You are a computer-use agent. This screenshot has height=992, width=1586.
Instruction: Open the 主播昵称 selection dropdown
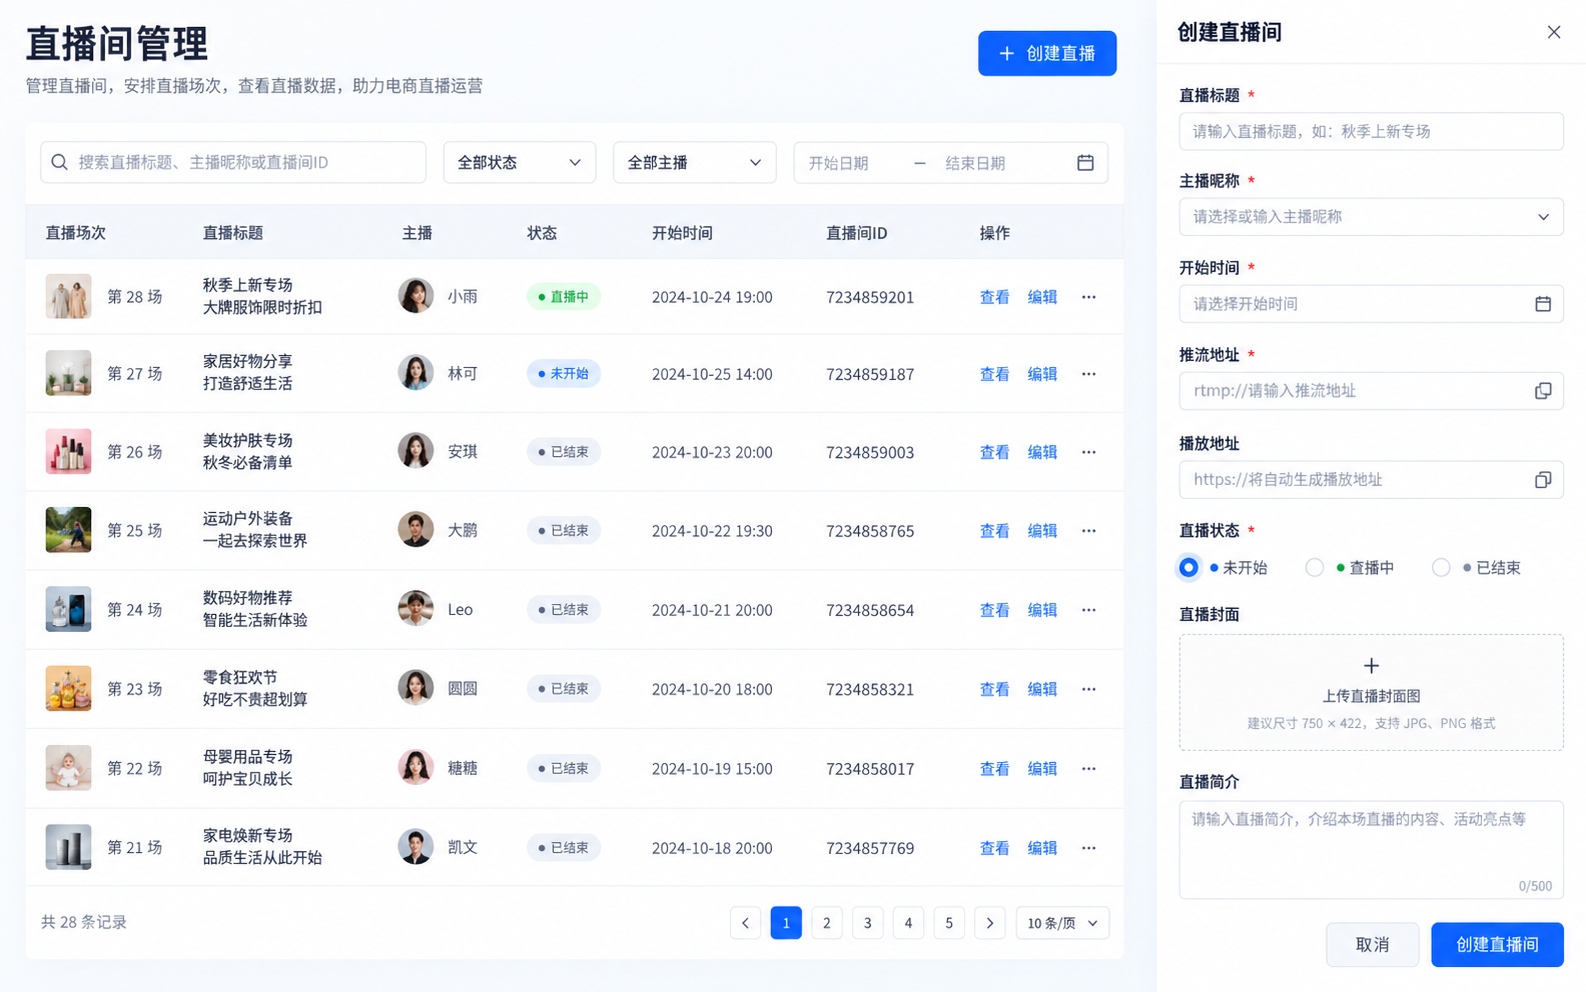click(1371, 217)
